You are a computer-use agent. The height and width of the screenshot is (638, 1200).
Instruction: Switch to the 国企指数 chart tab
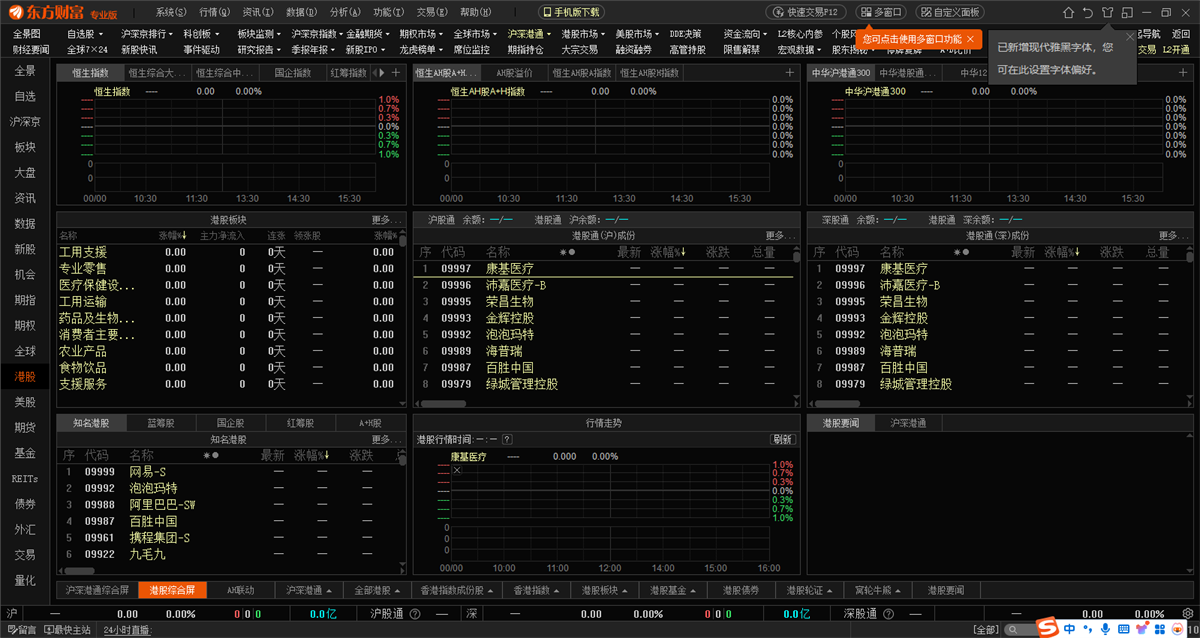(292, 73)
